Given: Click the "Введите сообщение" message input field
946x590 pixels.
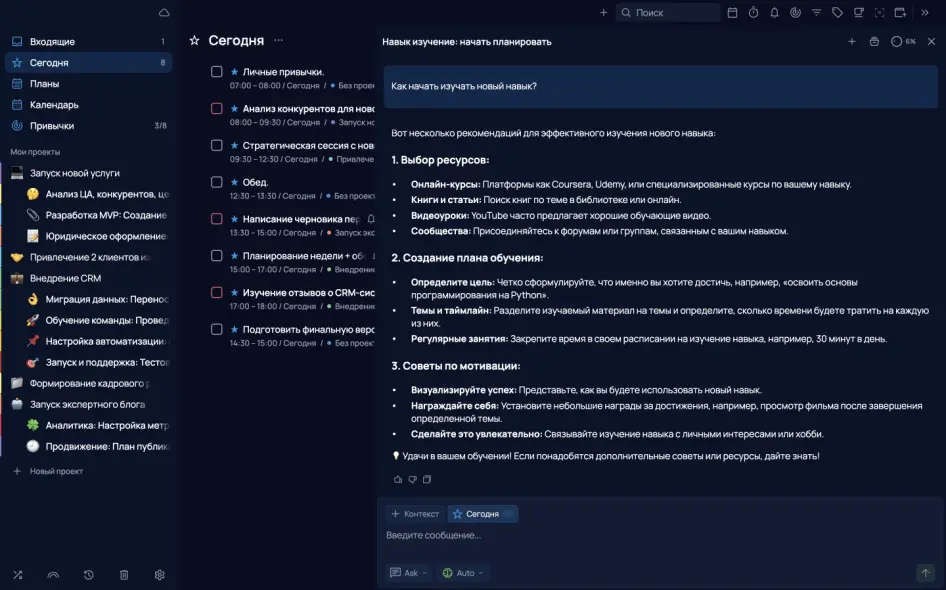Looking at the screenshot, I should tap(650, 536).
